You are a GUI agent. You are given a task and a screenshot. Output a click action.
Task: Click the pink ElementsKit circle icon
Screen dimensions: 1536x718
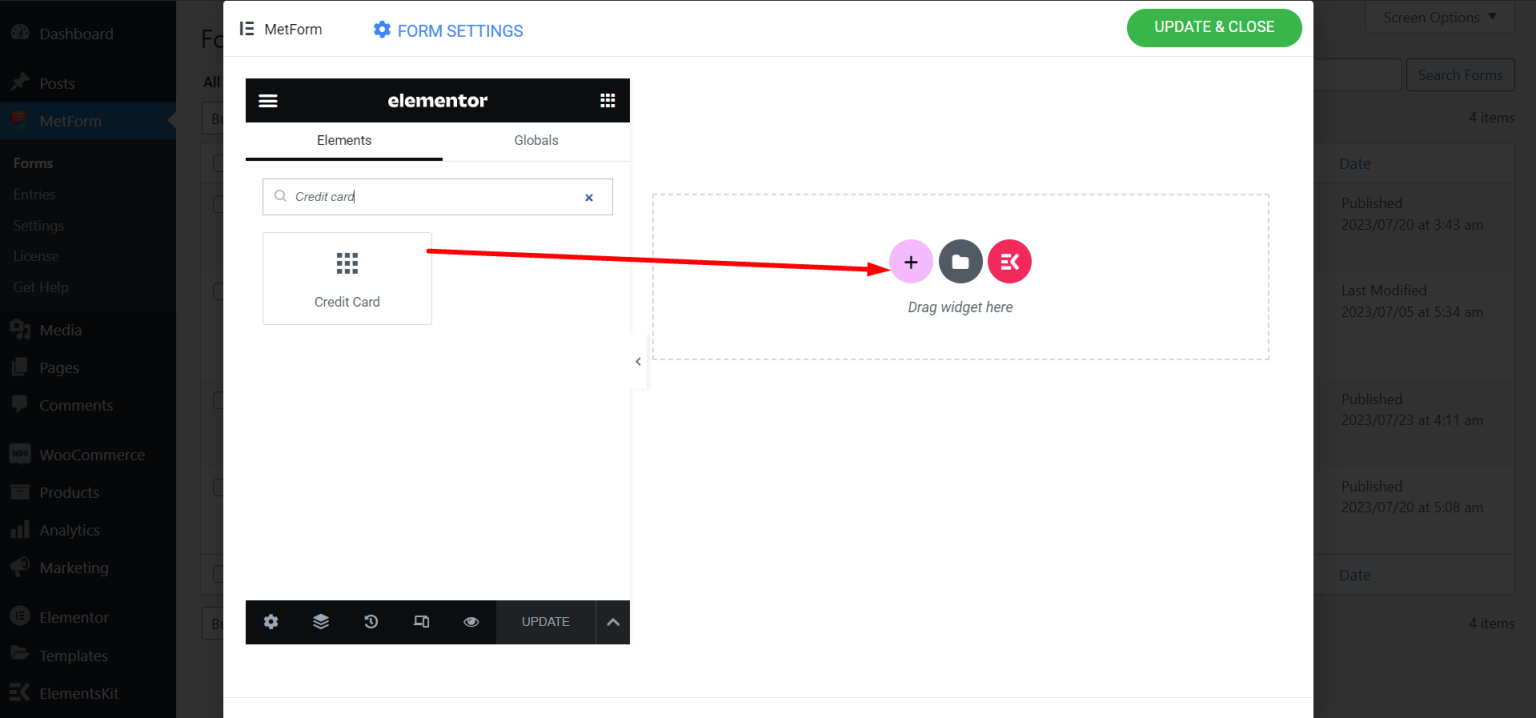1009,261
